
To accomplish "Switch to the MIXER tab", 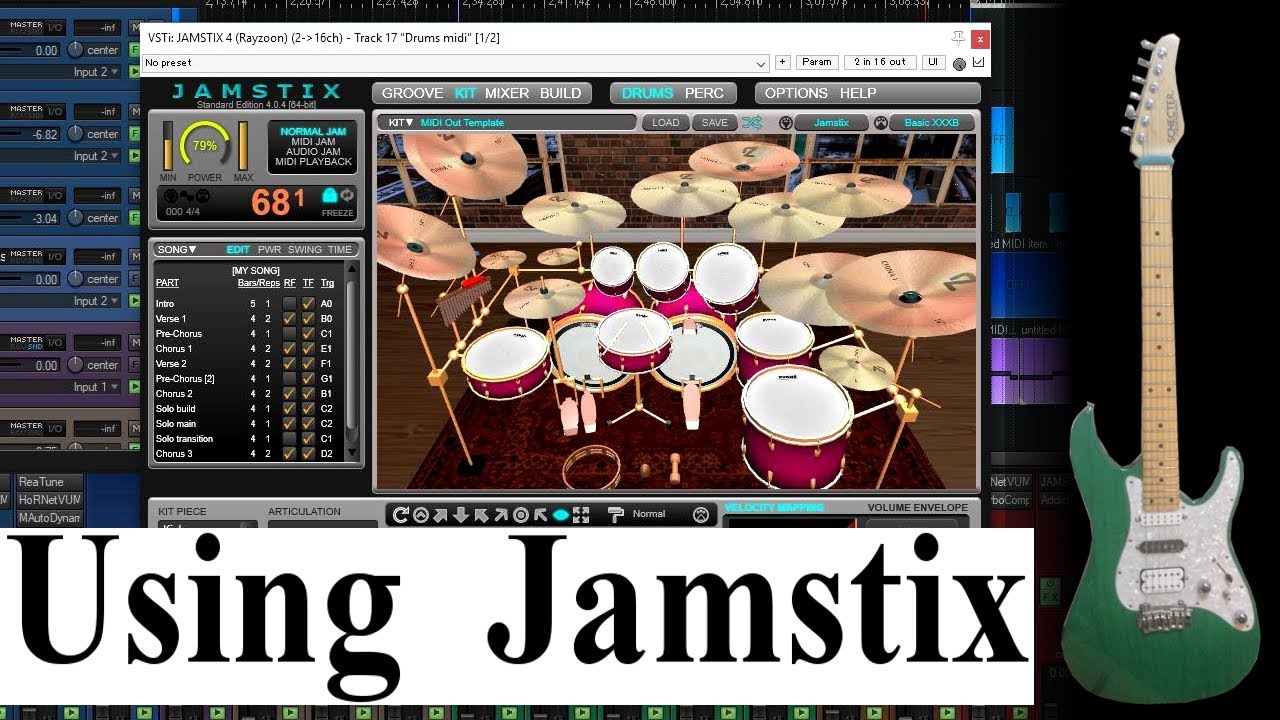I will (507, 93).
